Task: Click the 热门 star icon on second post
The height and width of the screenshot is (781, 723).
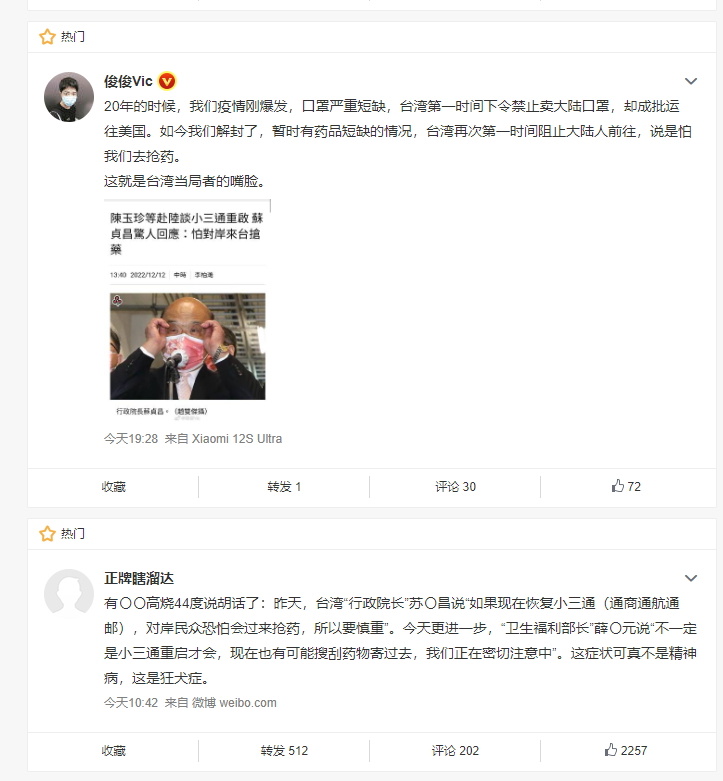Action: [47, 534]
